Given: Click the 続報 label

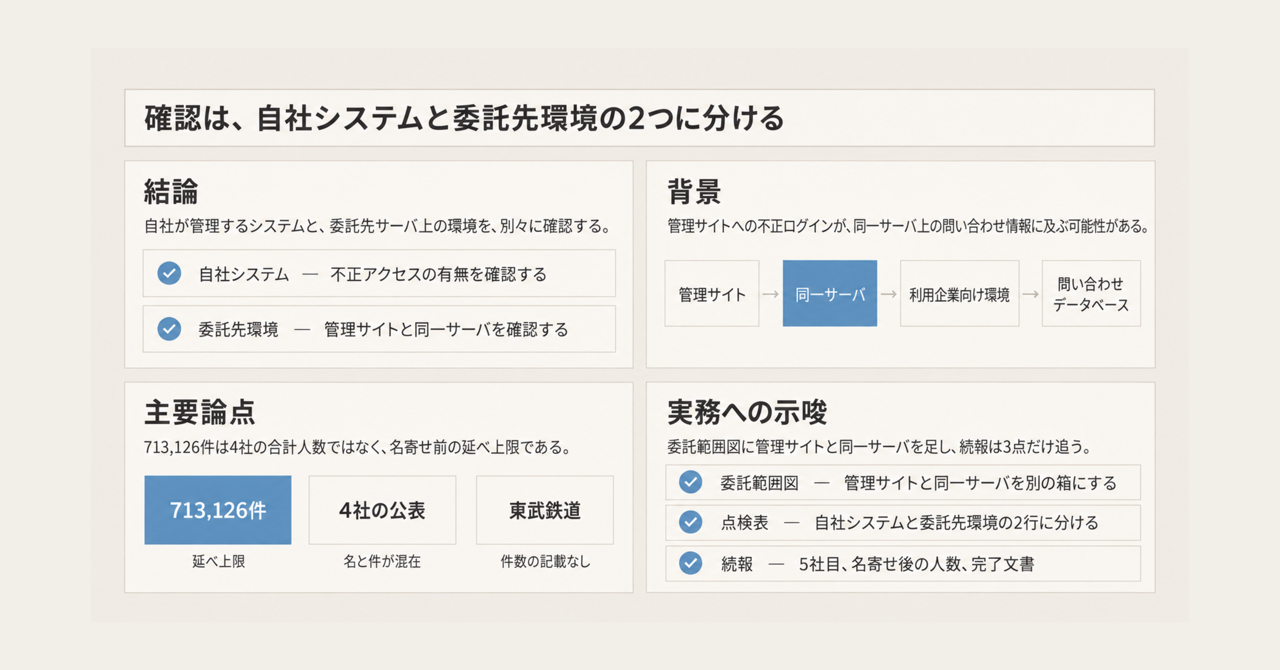Looking at the screenshot, I should [736, 564].
